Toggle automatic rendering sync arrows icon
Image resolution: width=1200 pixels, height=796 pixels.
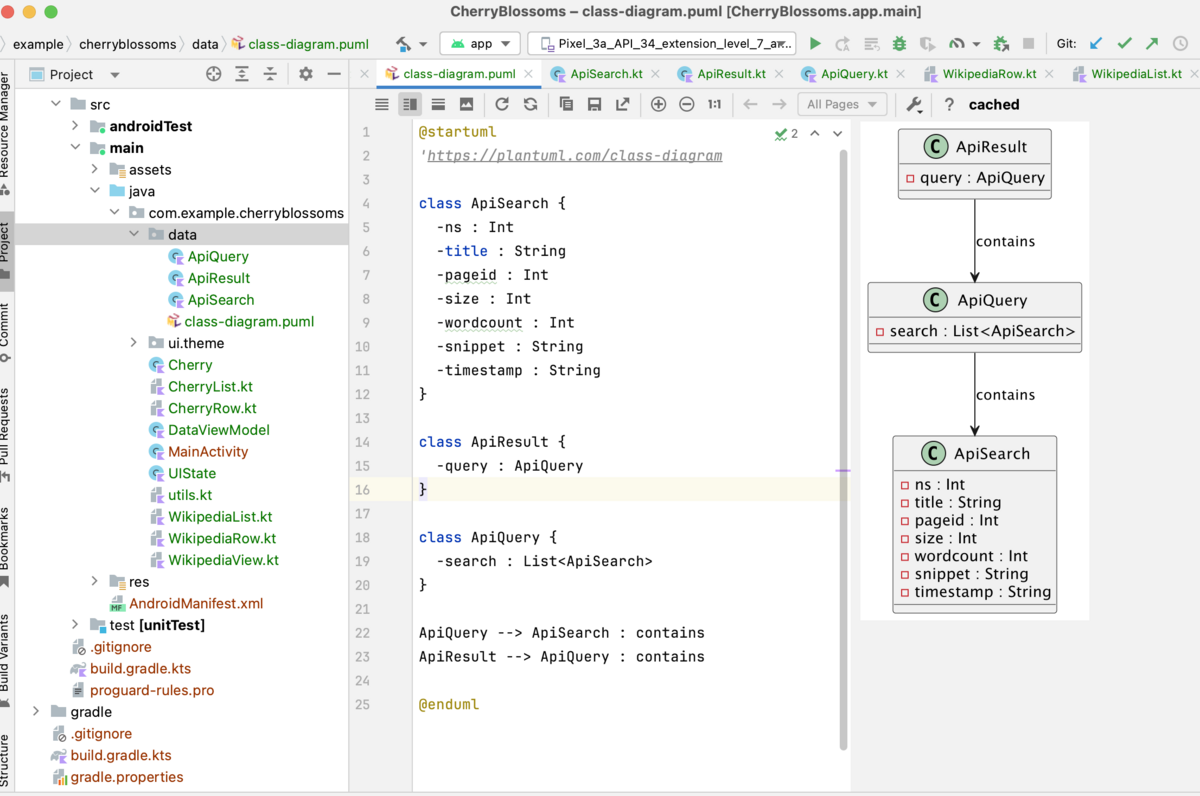(530, 104)
